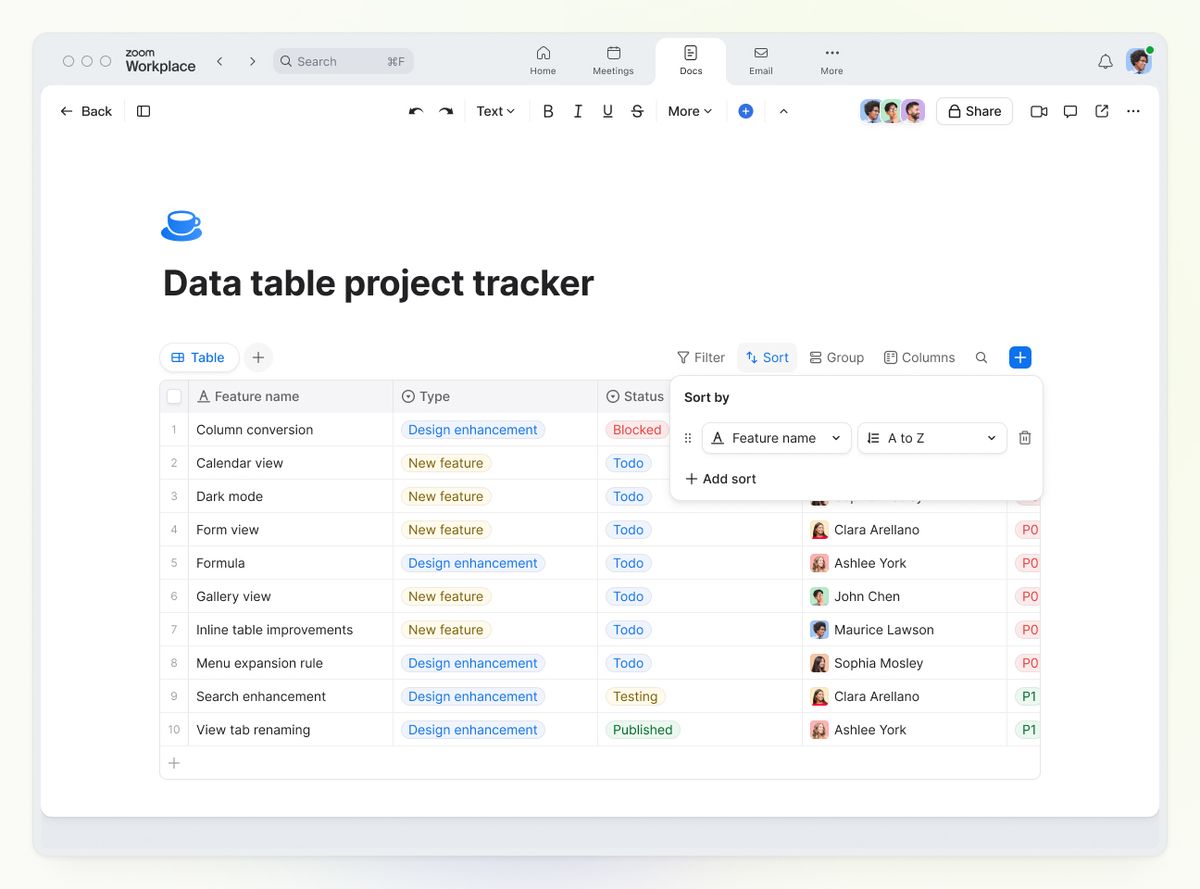Toggle the sidebar panel icon next to Back

[143, 111]
